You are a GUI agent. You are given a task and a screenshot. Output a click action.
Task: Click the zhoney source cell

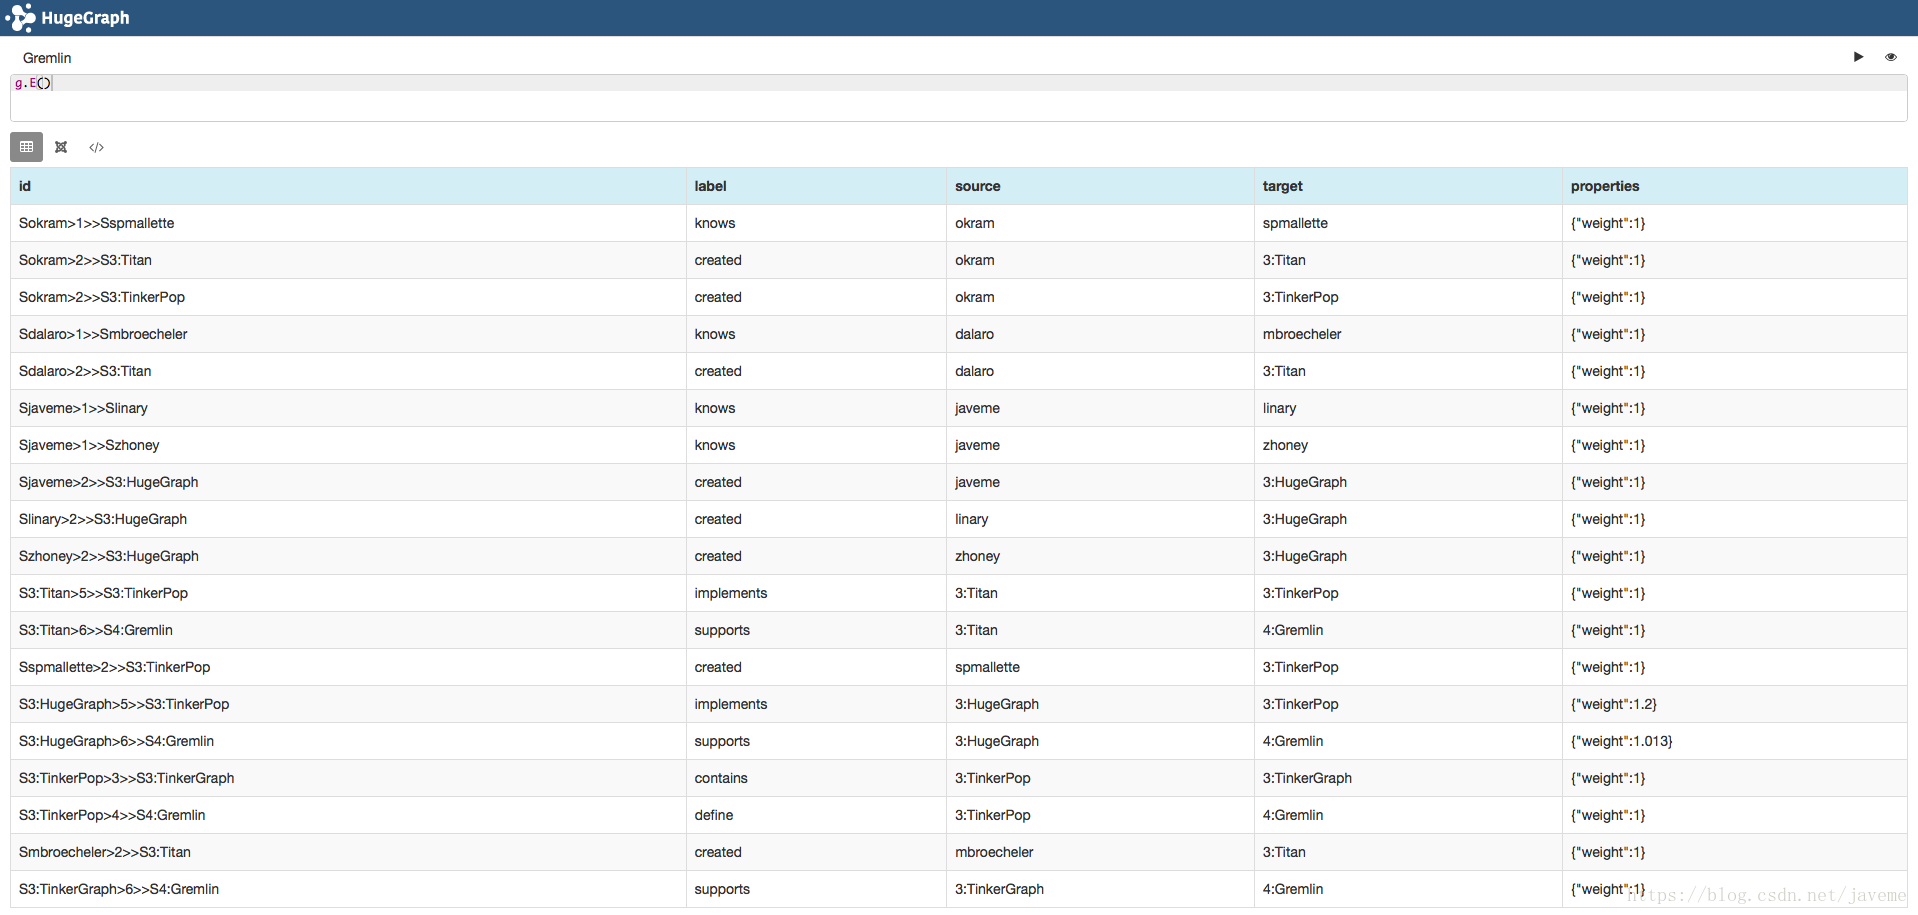coord(1100,556)
